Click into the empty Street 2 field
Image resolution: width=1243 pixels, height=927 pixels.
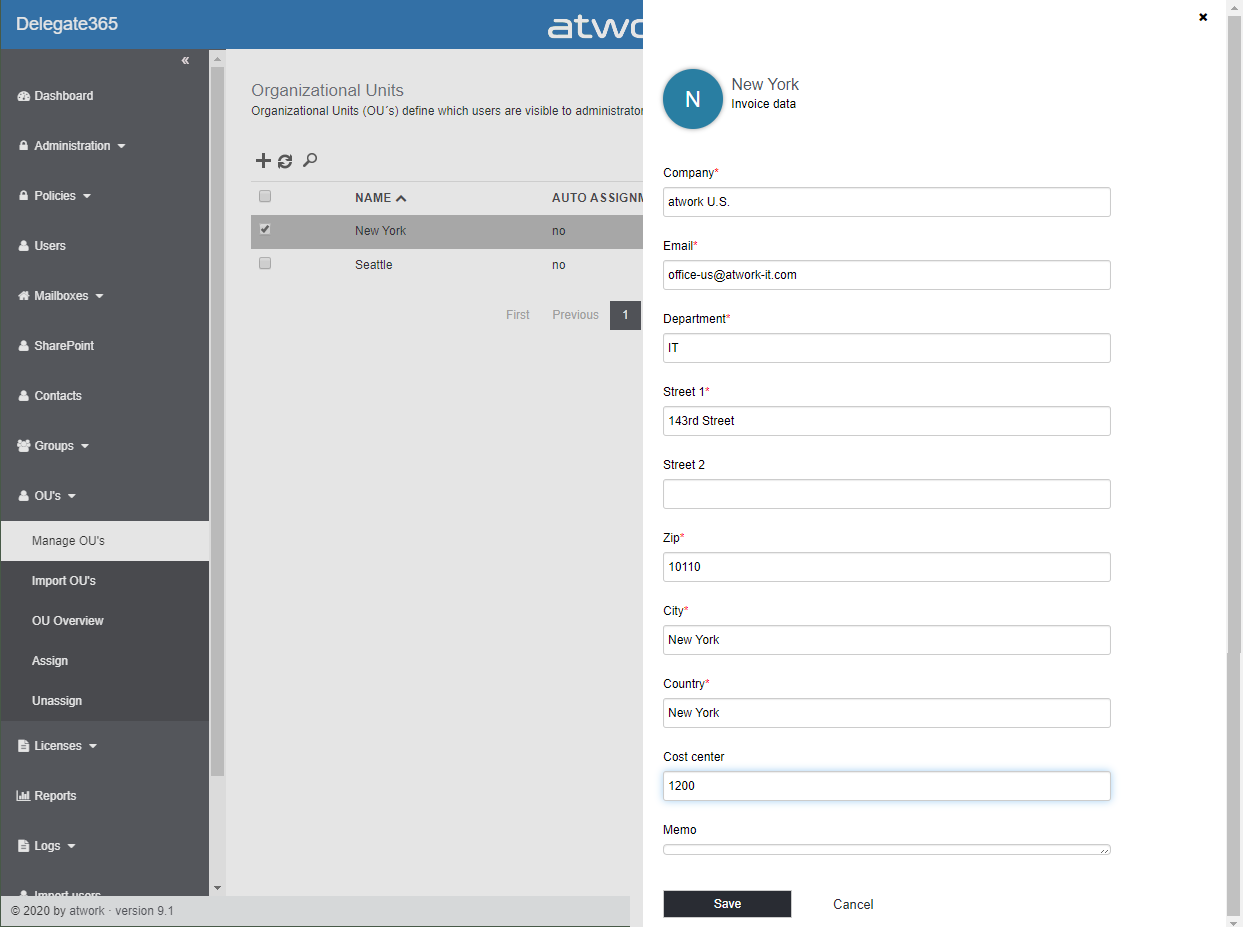click(887, 494)
